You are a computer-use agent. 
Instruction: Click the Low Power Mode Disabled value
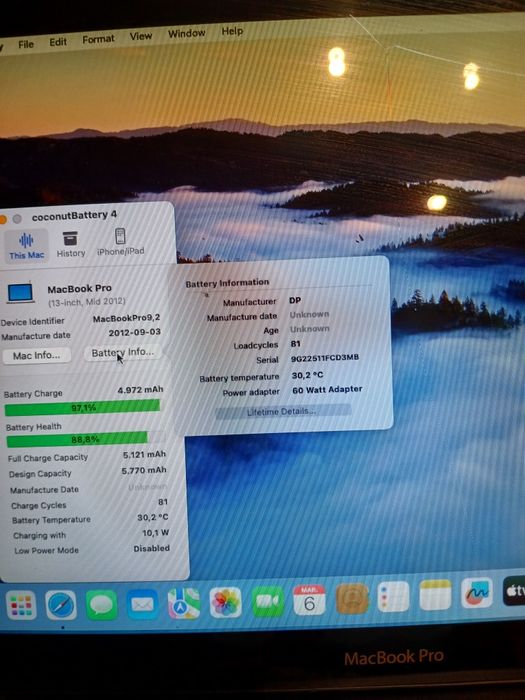[151, 548]
